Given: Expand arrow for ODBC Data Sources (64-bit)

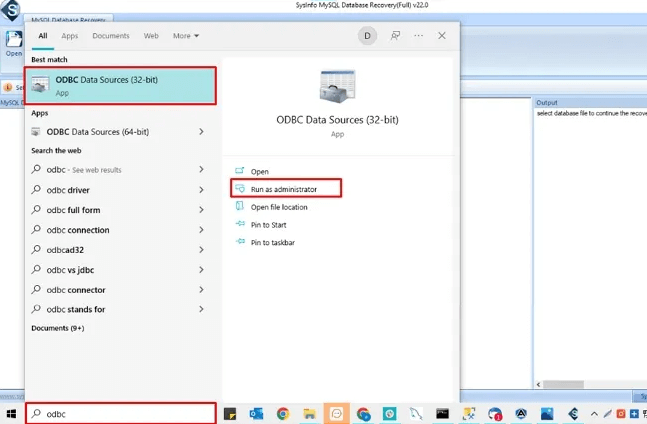Looking at the screenshot, I should point(201,132).
